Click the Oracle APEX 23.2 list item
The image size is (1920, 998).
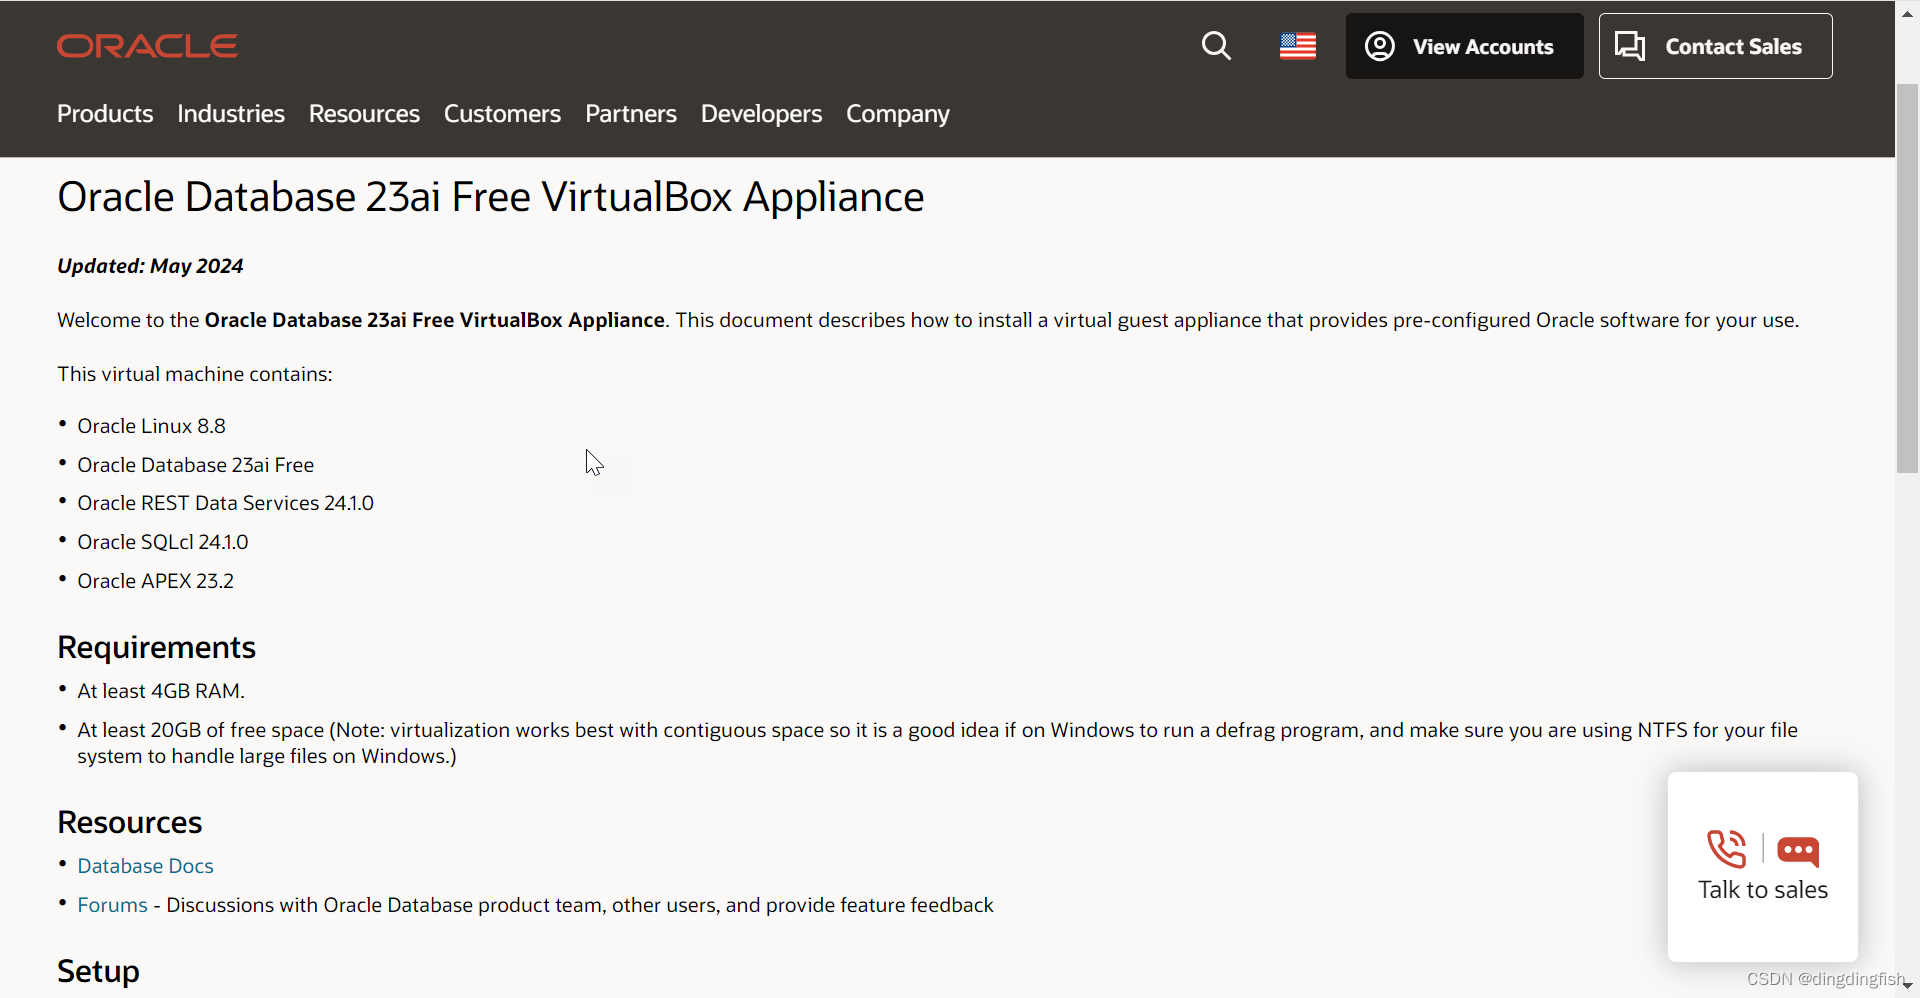[155, 581]
